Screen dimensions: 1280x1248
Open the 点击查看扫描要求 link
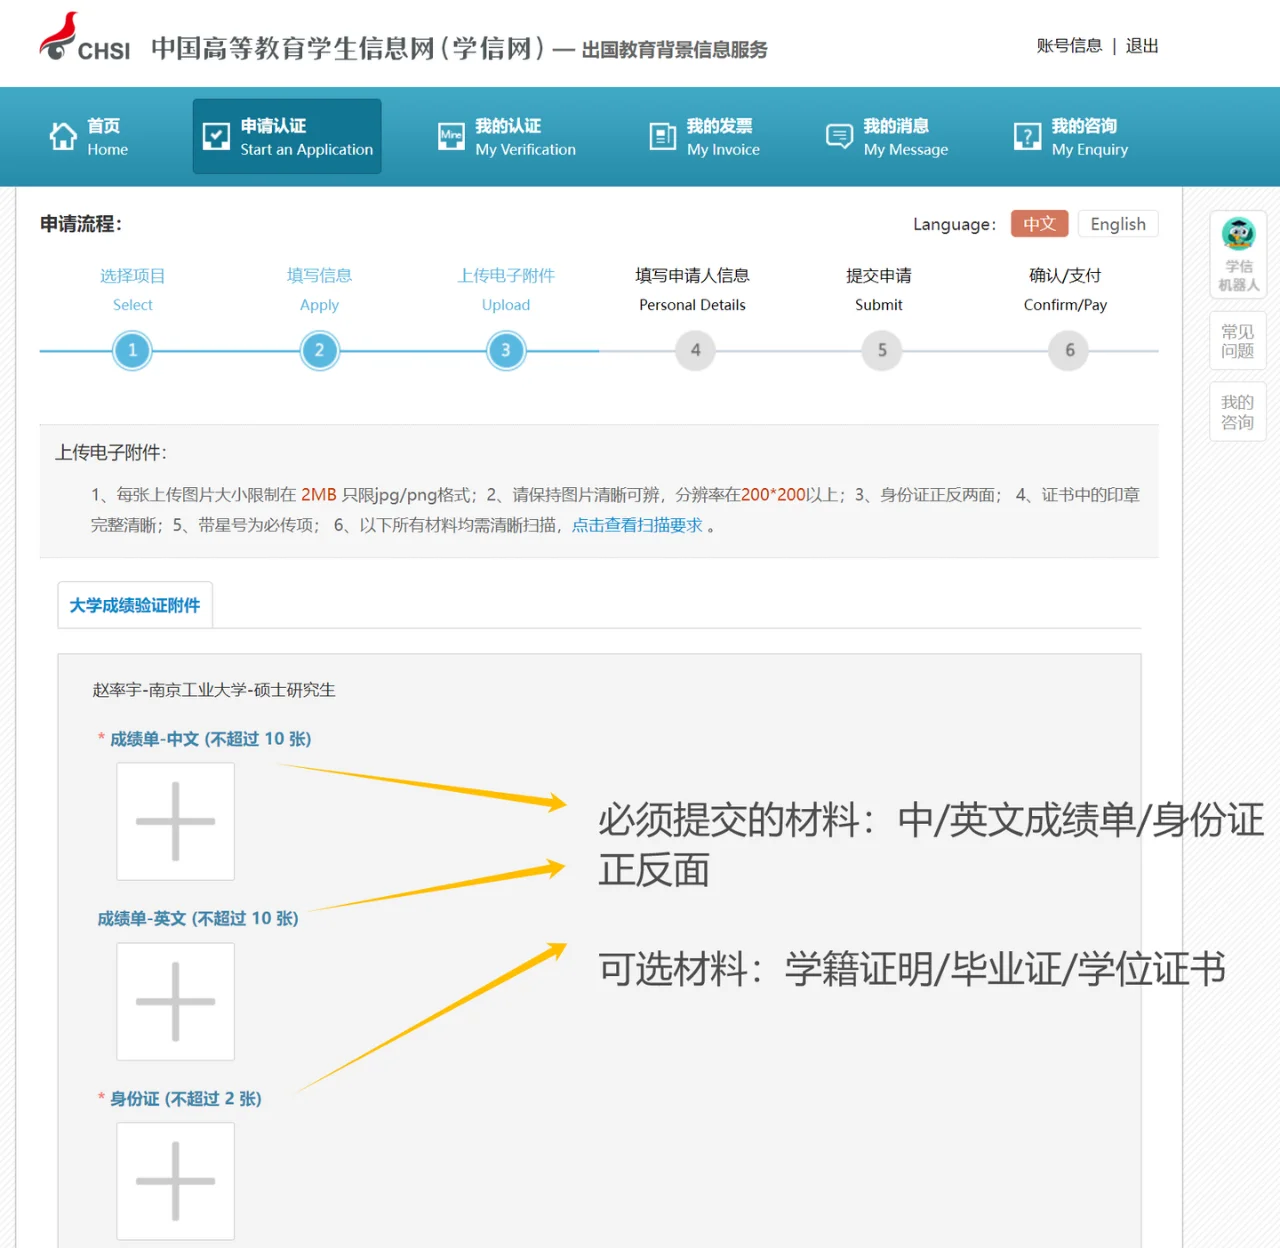(x=637, y=525)
